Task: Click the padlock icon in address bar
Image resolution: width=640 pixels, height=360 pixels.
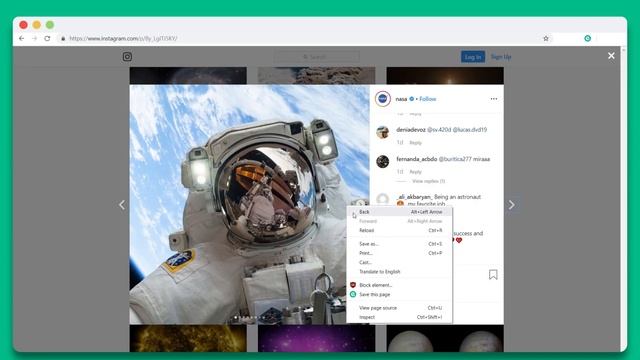Action: coord(63,38)
